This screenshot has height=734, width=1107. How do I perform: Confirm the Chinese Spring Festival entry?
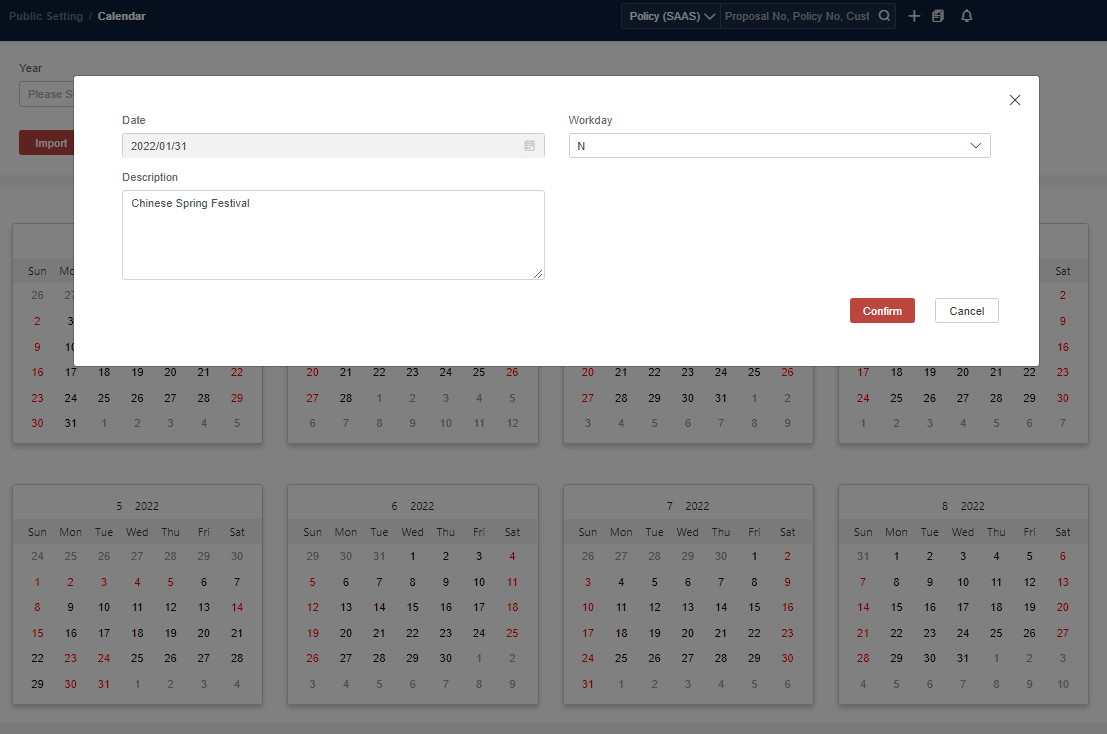[881, 310]
